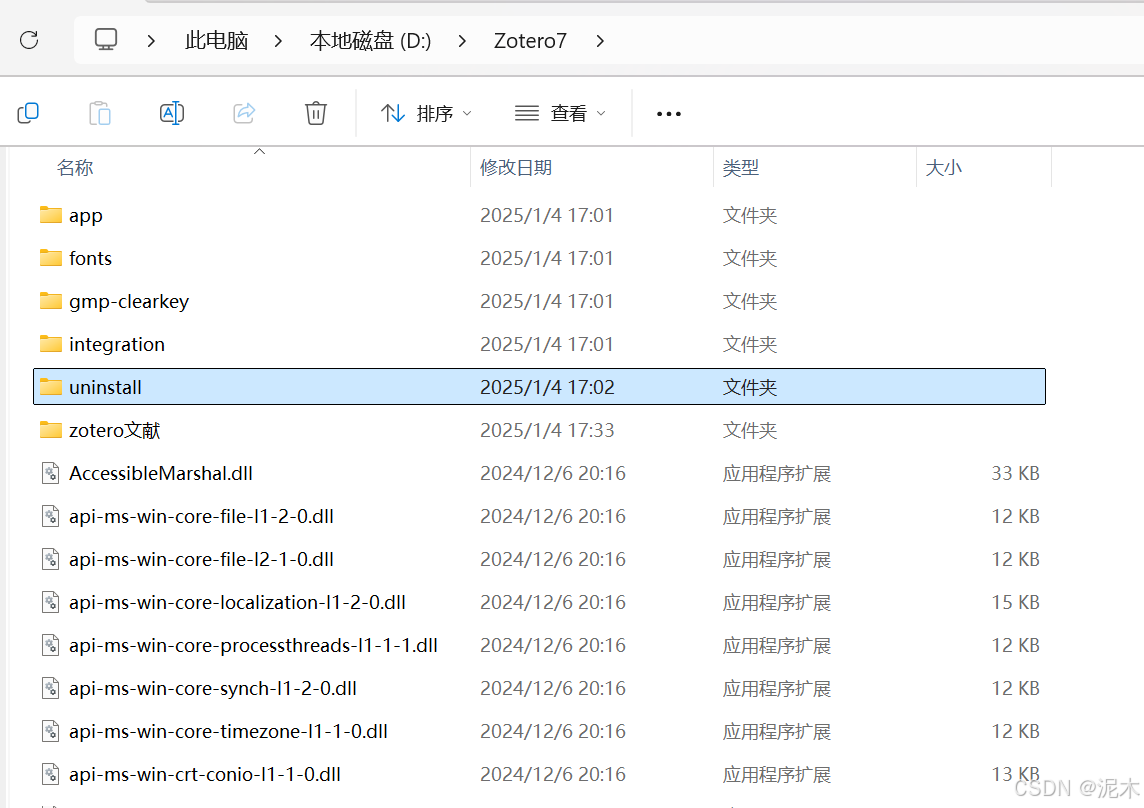
Task: Go to 此电脑 in breadcrumb
Action: [217, 41]
